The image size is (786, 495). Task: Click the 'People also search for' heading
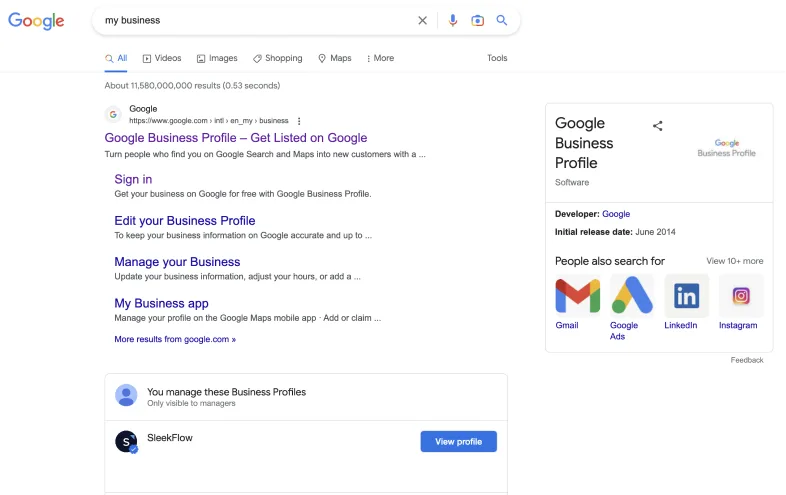[610, 261]
